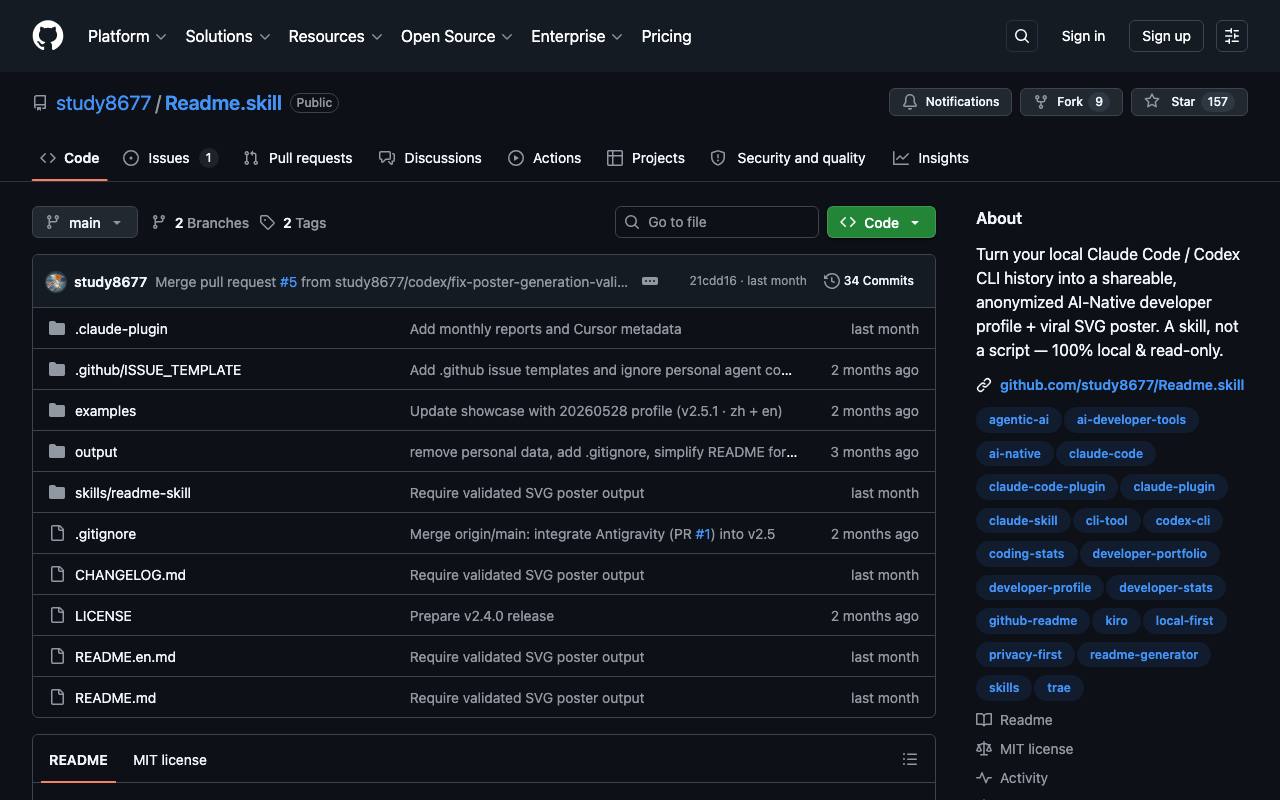Open the README outline list icon
1280x800 pixels.
[910, 760]
